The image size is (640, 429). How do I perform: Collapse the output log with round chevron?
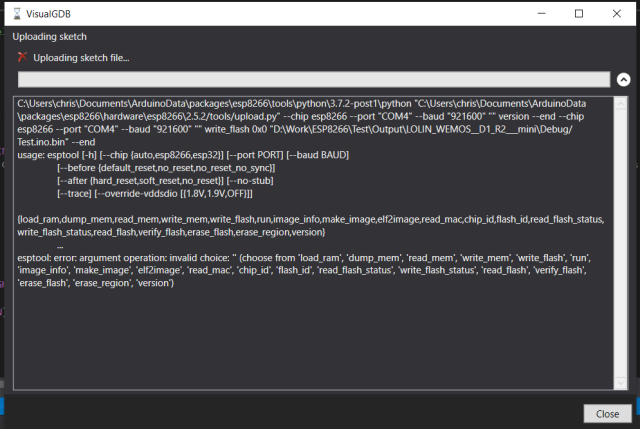coord(623,79)
